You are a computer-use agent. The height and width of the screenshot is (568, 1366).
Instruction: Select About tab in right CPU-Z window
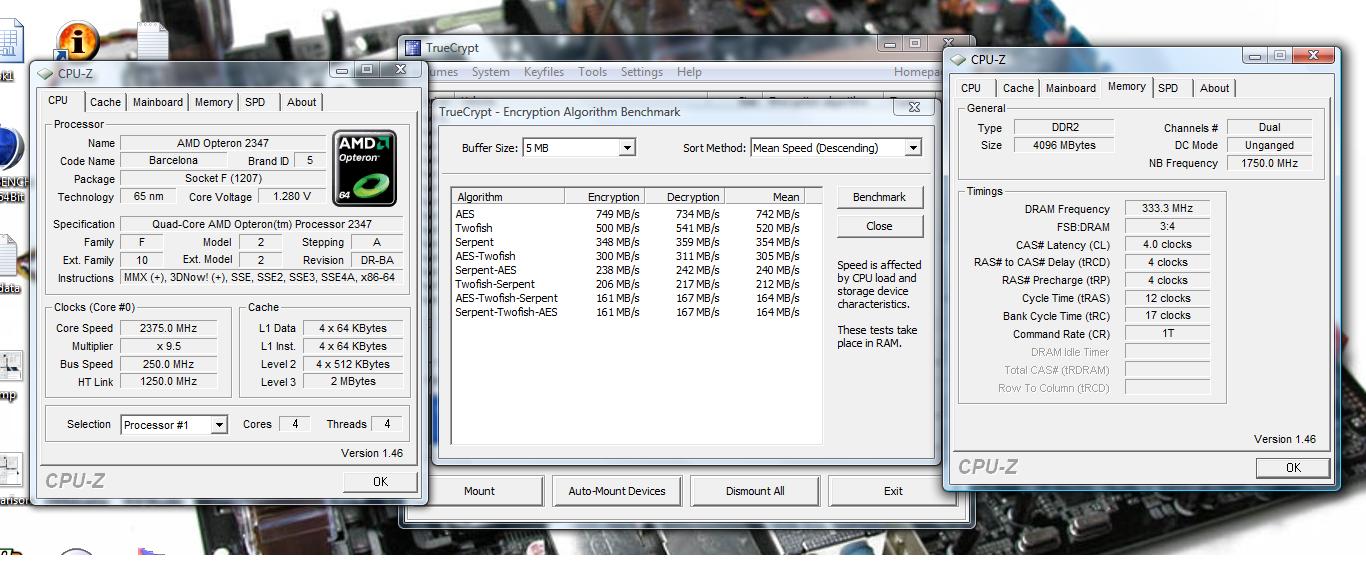coord(1214,88)
